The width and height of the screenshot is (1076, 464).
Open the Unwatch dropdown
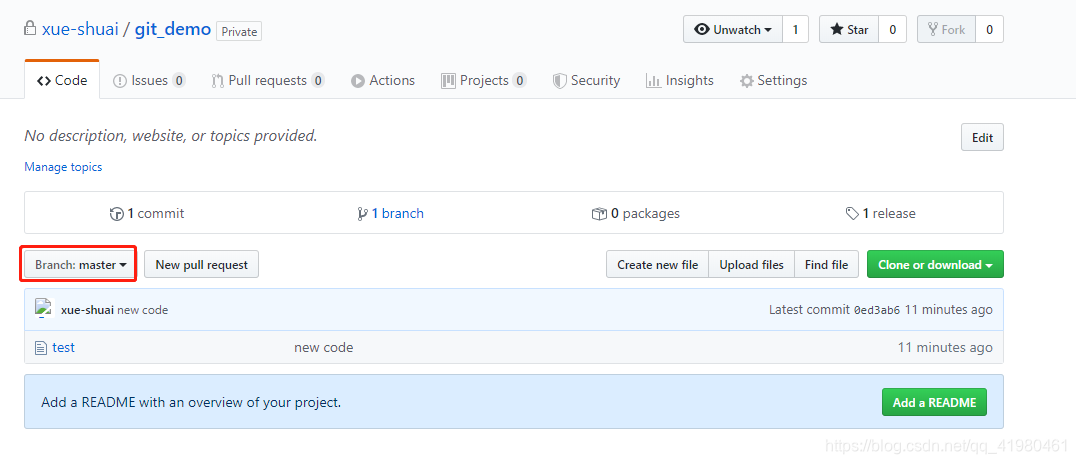pos(733,30)
